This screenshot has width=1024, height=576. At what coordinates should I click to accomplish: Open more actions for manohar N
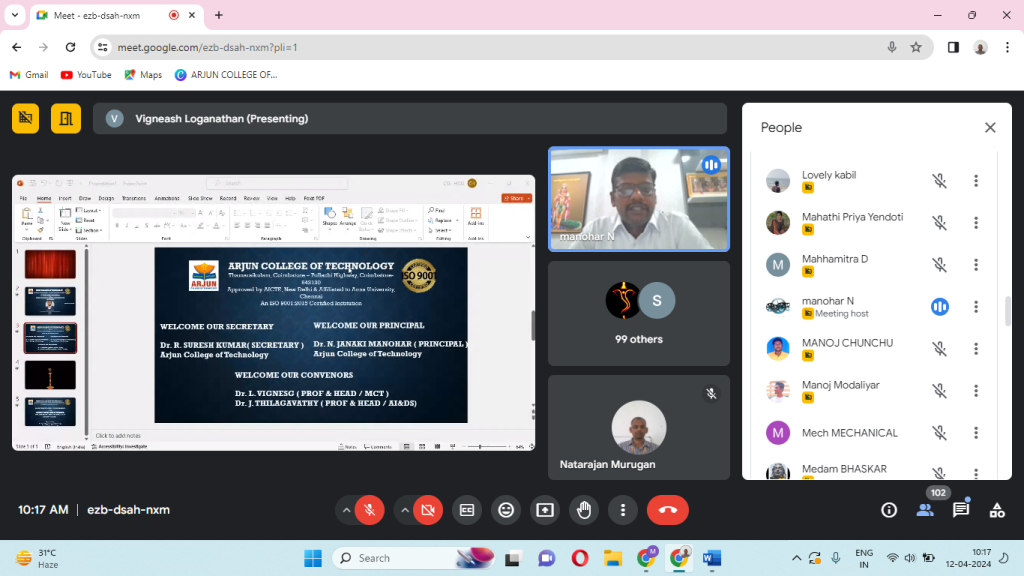coord(976,307)
